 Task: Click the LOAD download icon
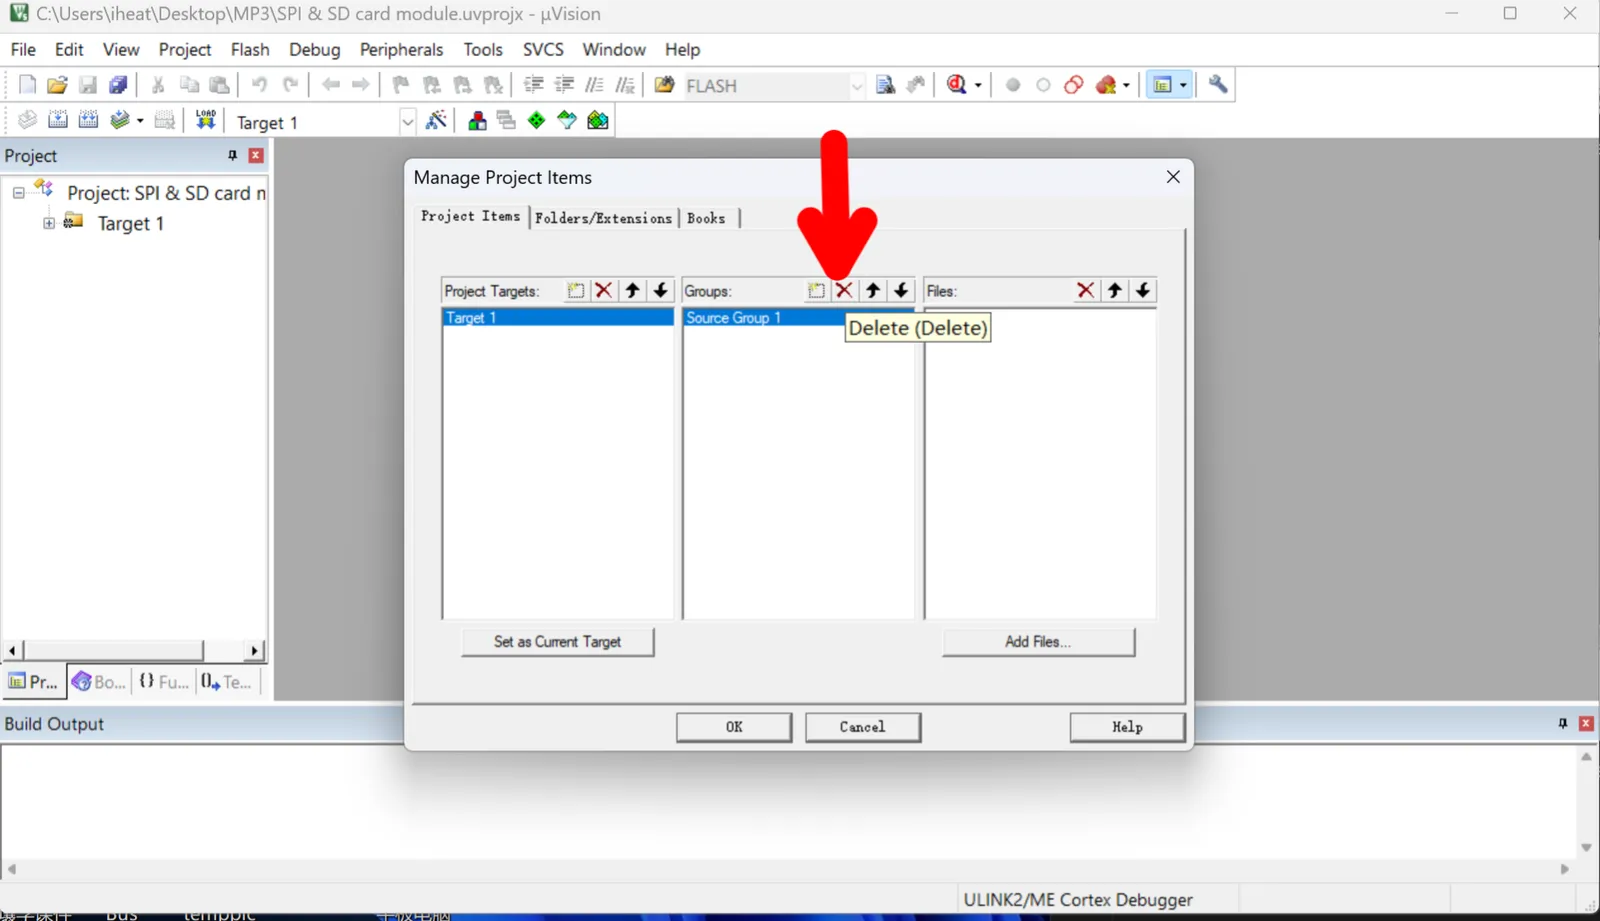pos(205,120)
